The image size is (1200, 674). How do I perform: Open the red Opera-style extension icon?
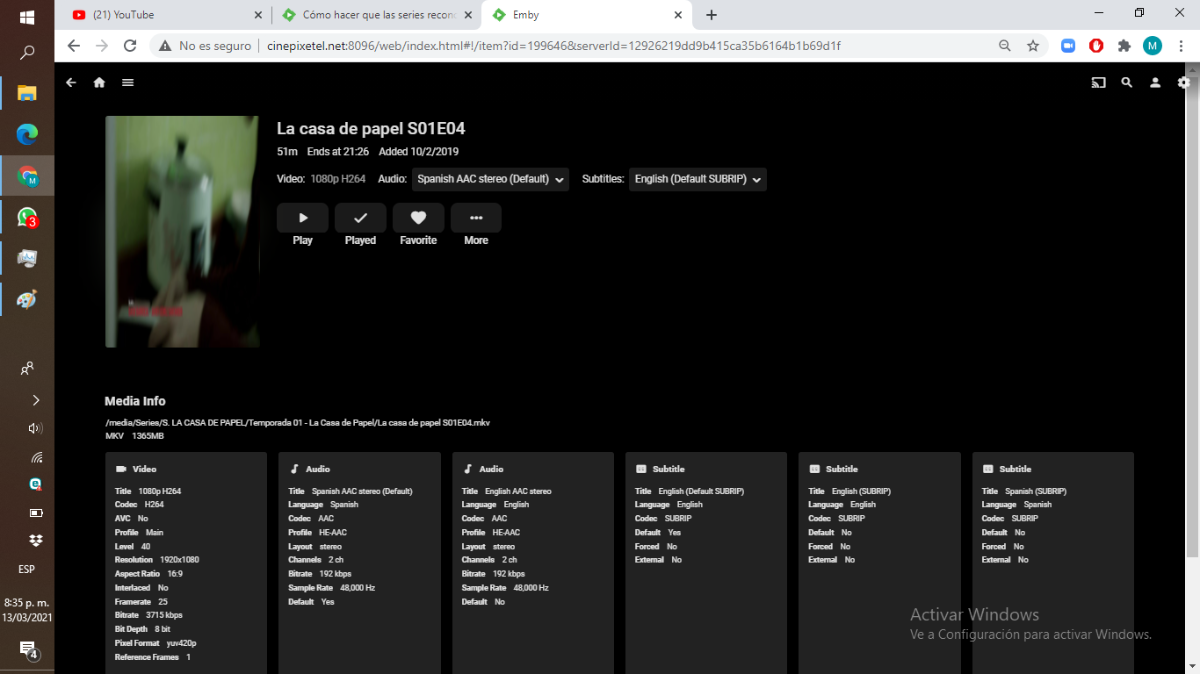coord(1096,46)
